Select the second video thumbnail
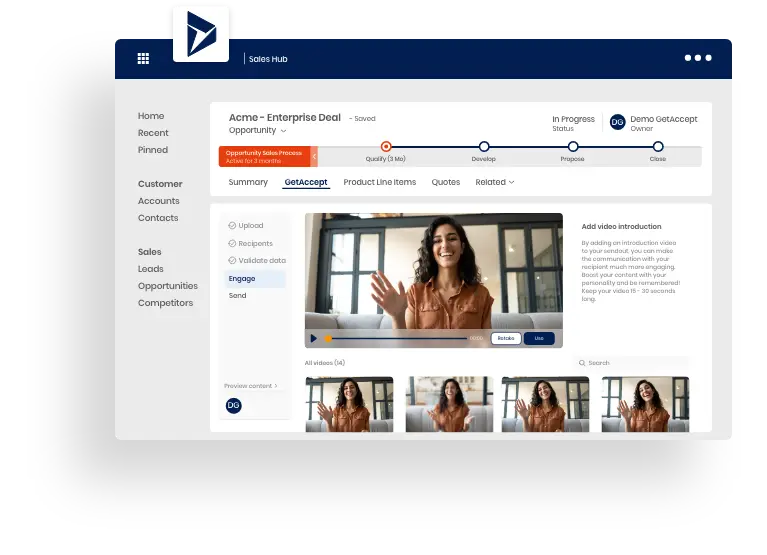 tap(450, 404)
